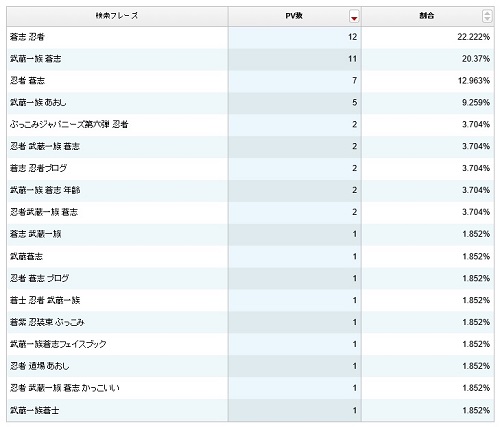
Task: Click the 22.222% percentage cell
Action: 428,37
